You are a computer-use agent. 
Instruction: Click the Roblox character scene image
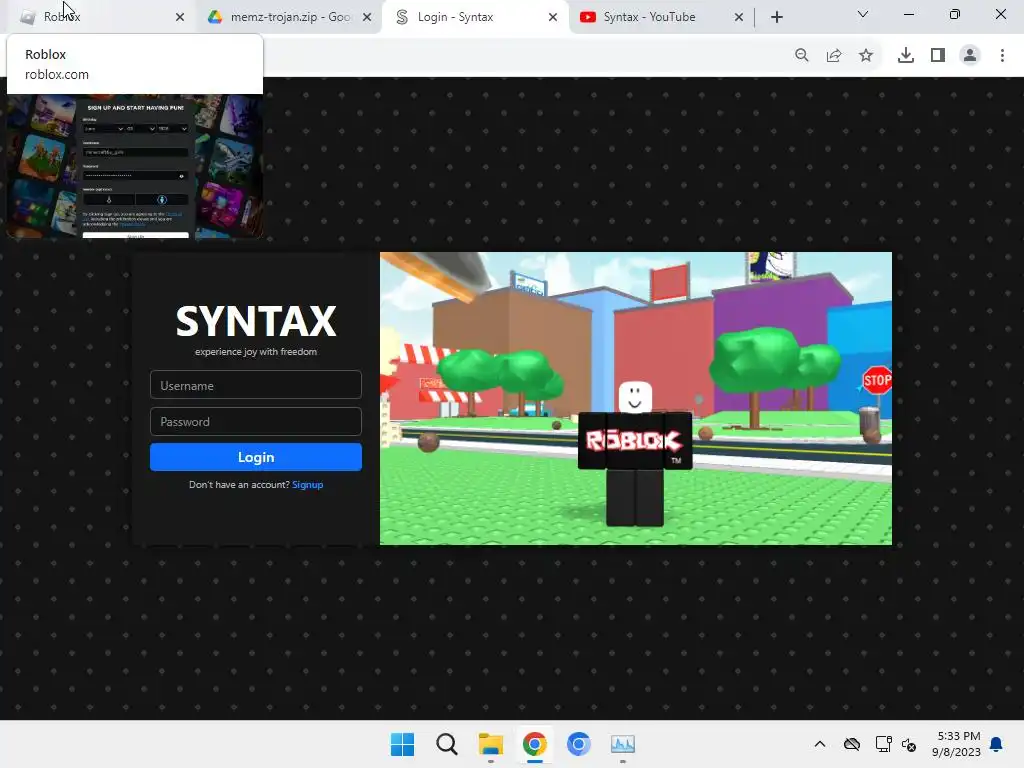click(636, 398)
